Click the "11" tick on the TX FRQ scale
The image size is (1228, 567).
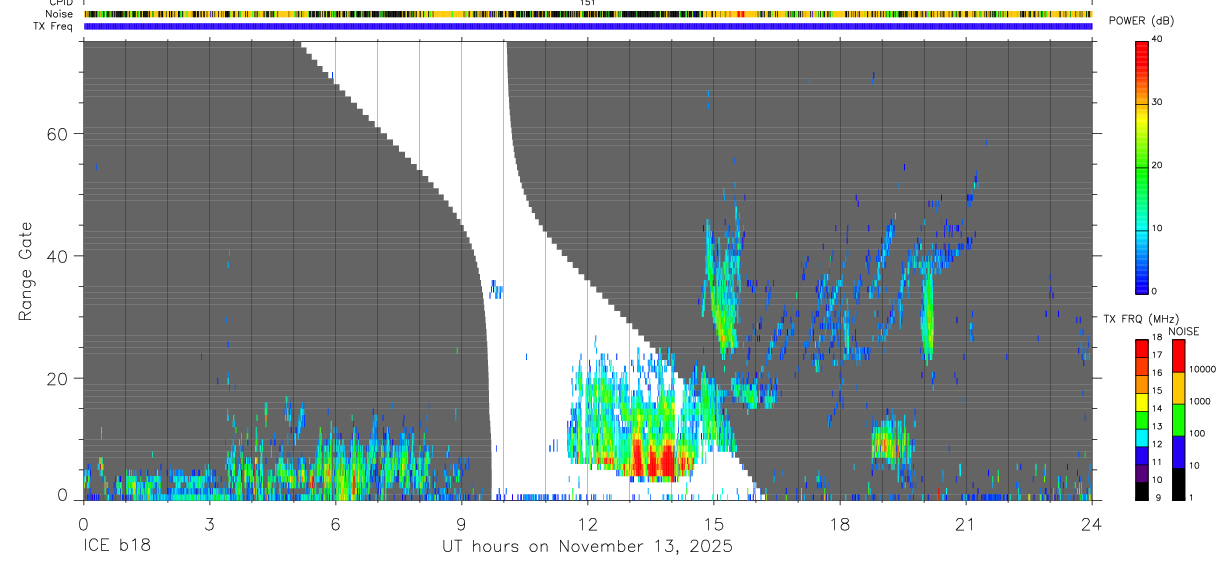(1157, 462)
